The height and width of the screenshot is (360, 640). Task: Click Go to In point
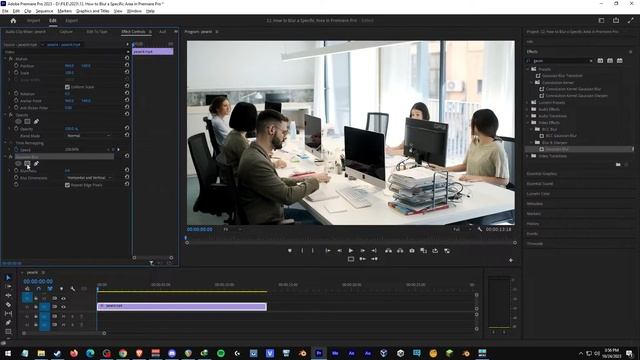[328, 251]
